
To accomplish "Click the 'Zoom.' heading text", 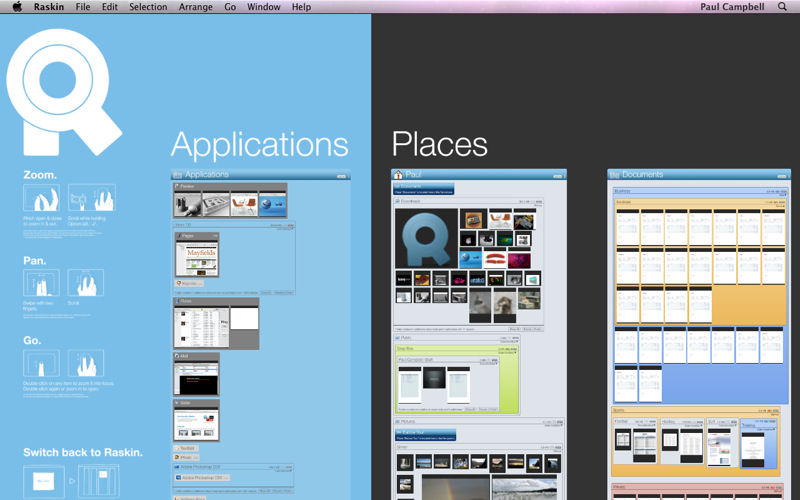I will pos(40,174).
